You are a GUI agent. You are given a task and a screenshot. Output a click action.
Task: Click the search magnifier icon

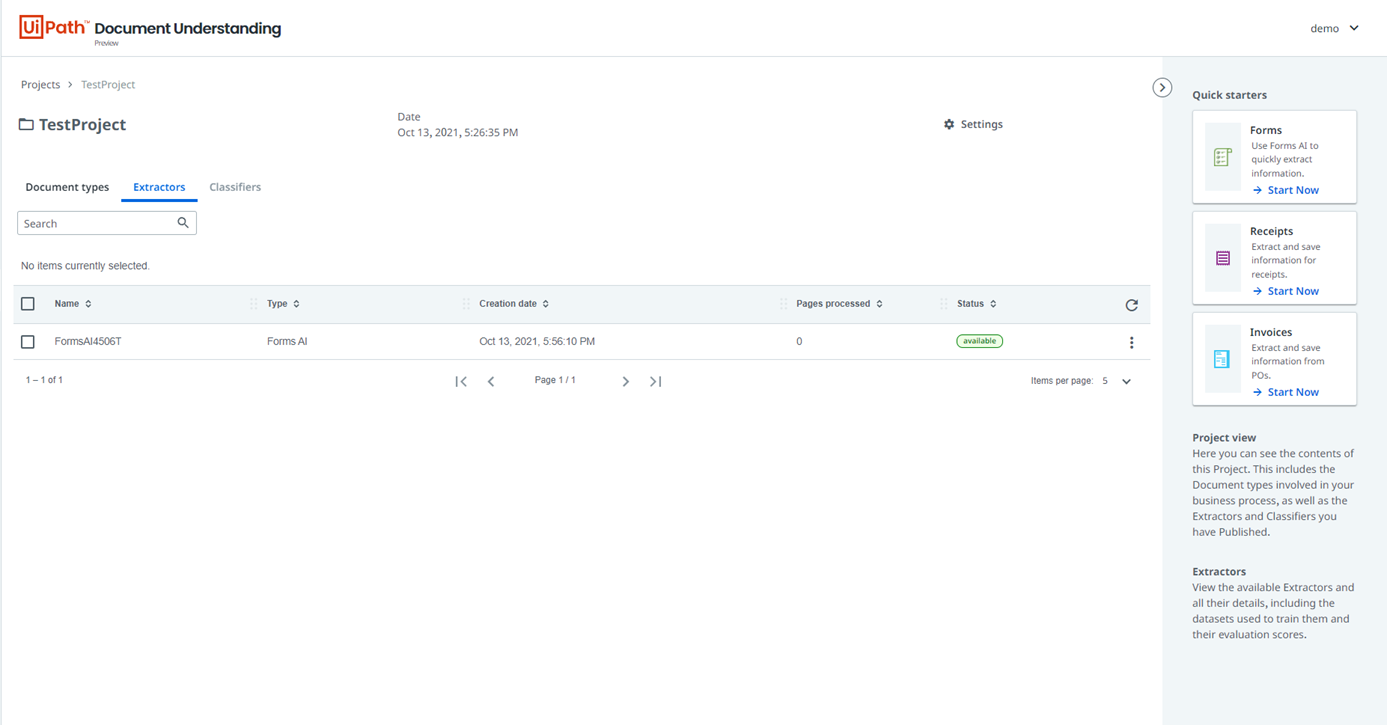[183, 223]
